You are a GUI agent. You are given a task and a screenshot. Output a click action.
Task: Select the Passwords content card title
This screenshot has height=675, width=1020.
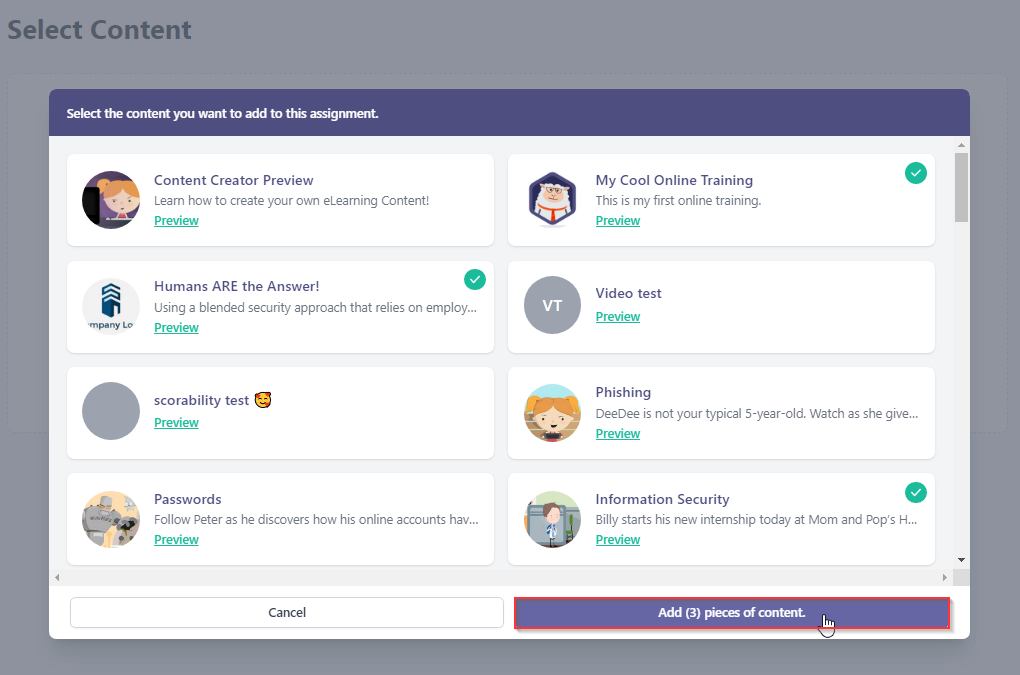coord(188,499)
